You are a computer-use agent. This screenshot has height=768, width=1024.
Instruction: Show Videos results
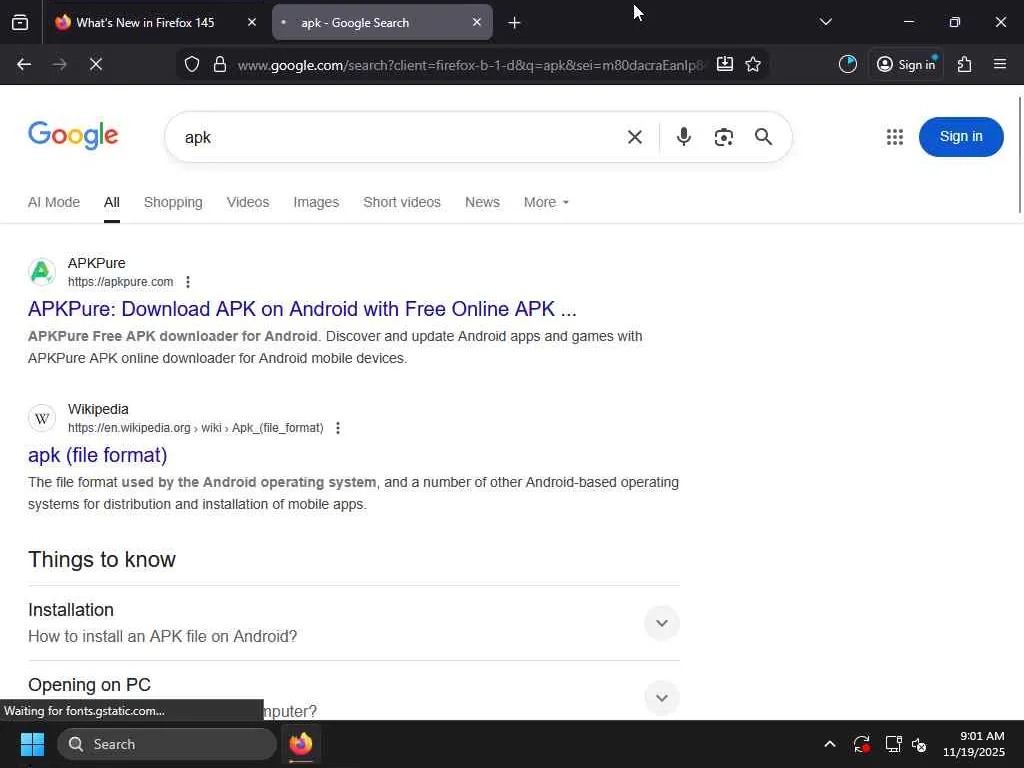(248, 202)
